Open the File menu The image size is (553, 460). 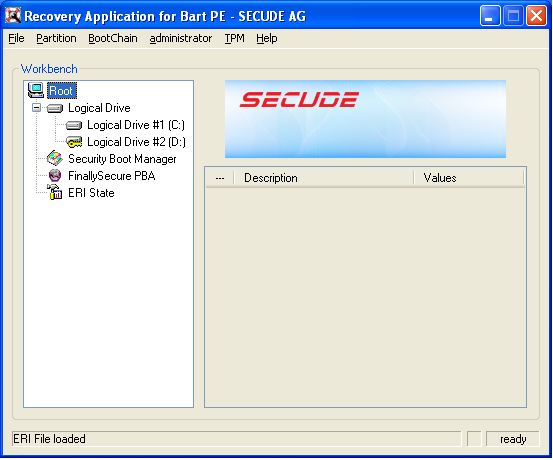[16, 38]
